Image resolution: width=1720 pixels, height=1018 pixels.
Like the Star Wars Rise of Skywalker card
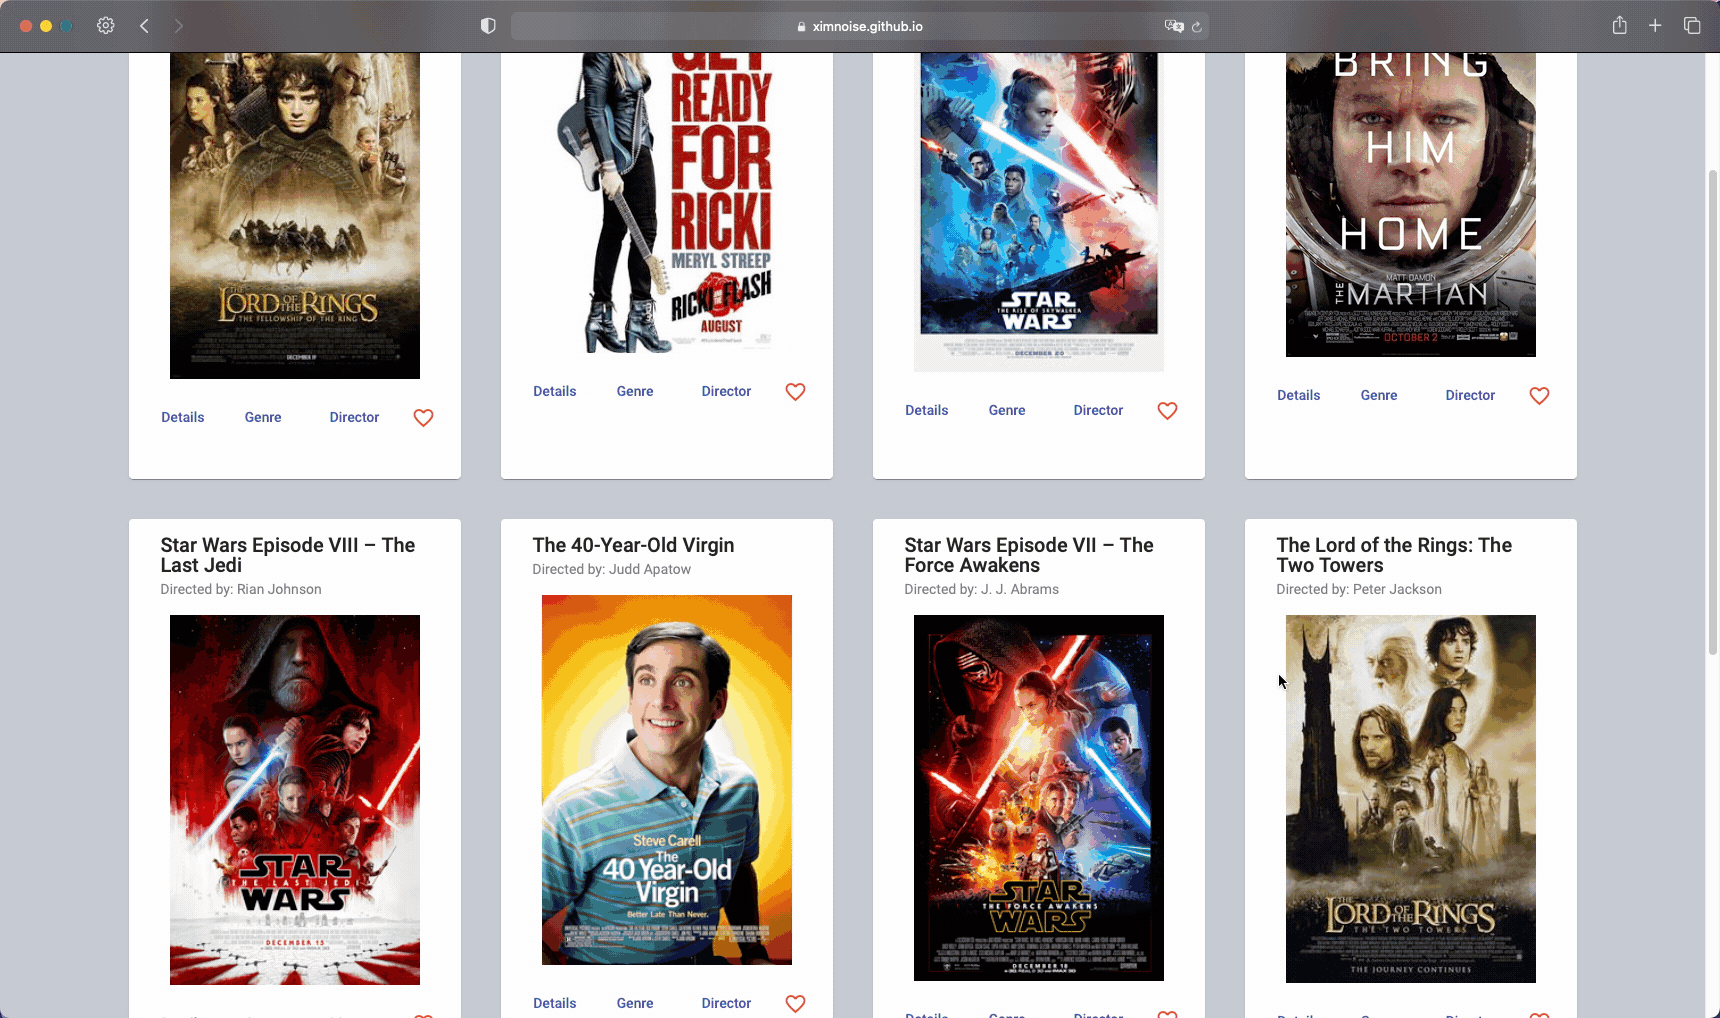1167,411
